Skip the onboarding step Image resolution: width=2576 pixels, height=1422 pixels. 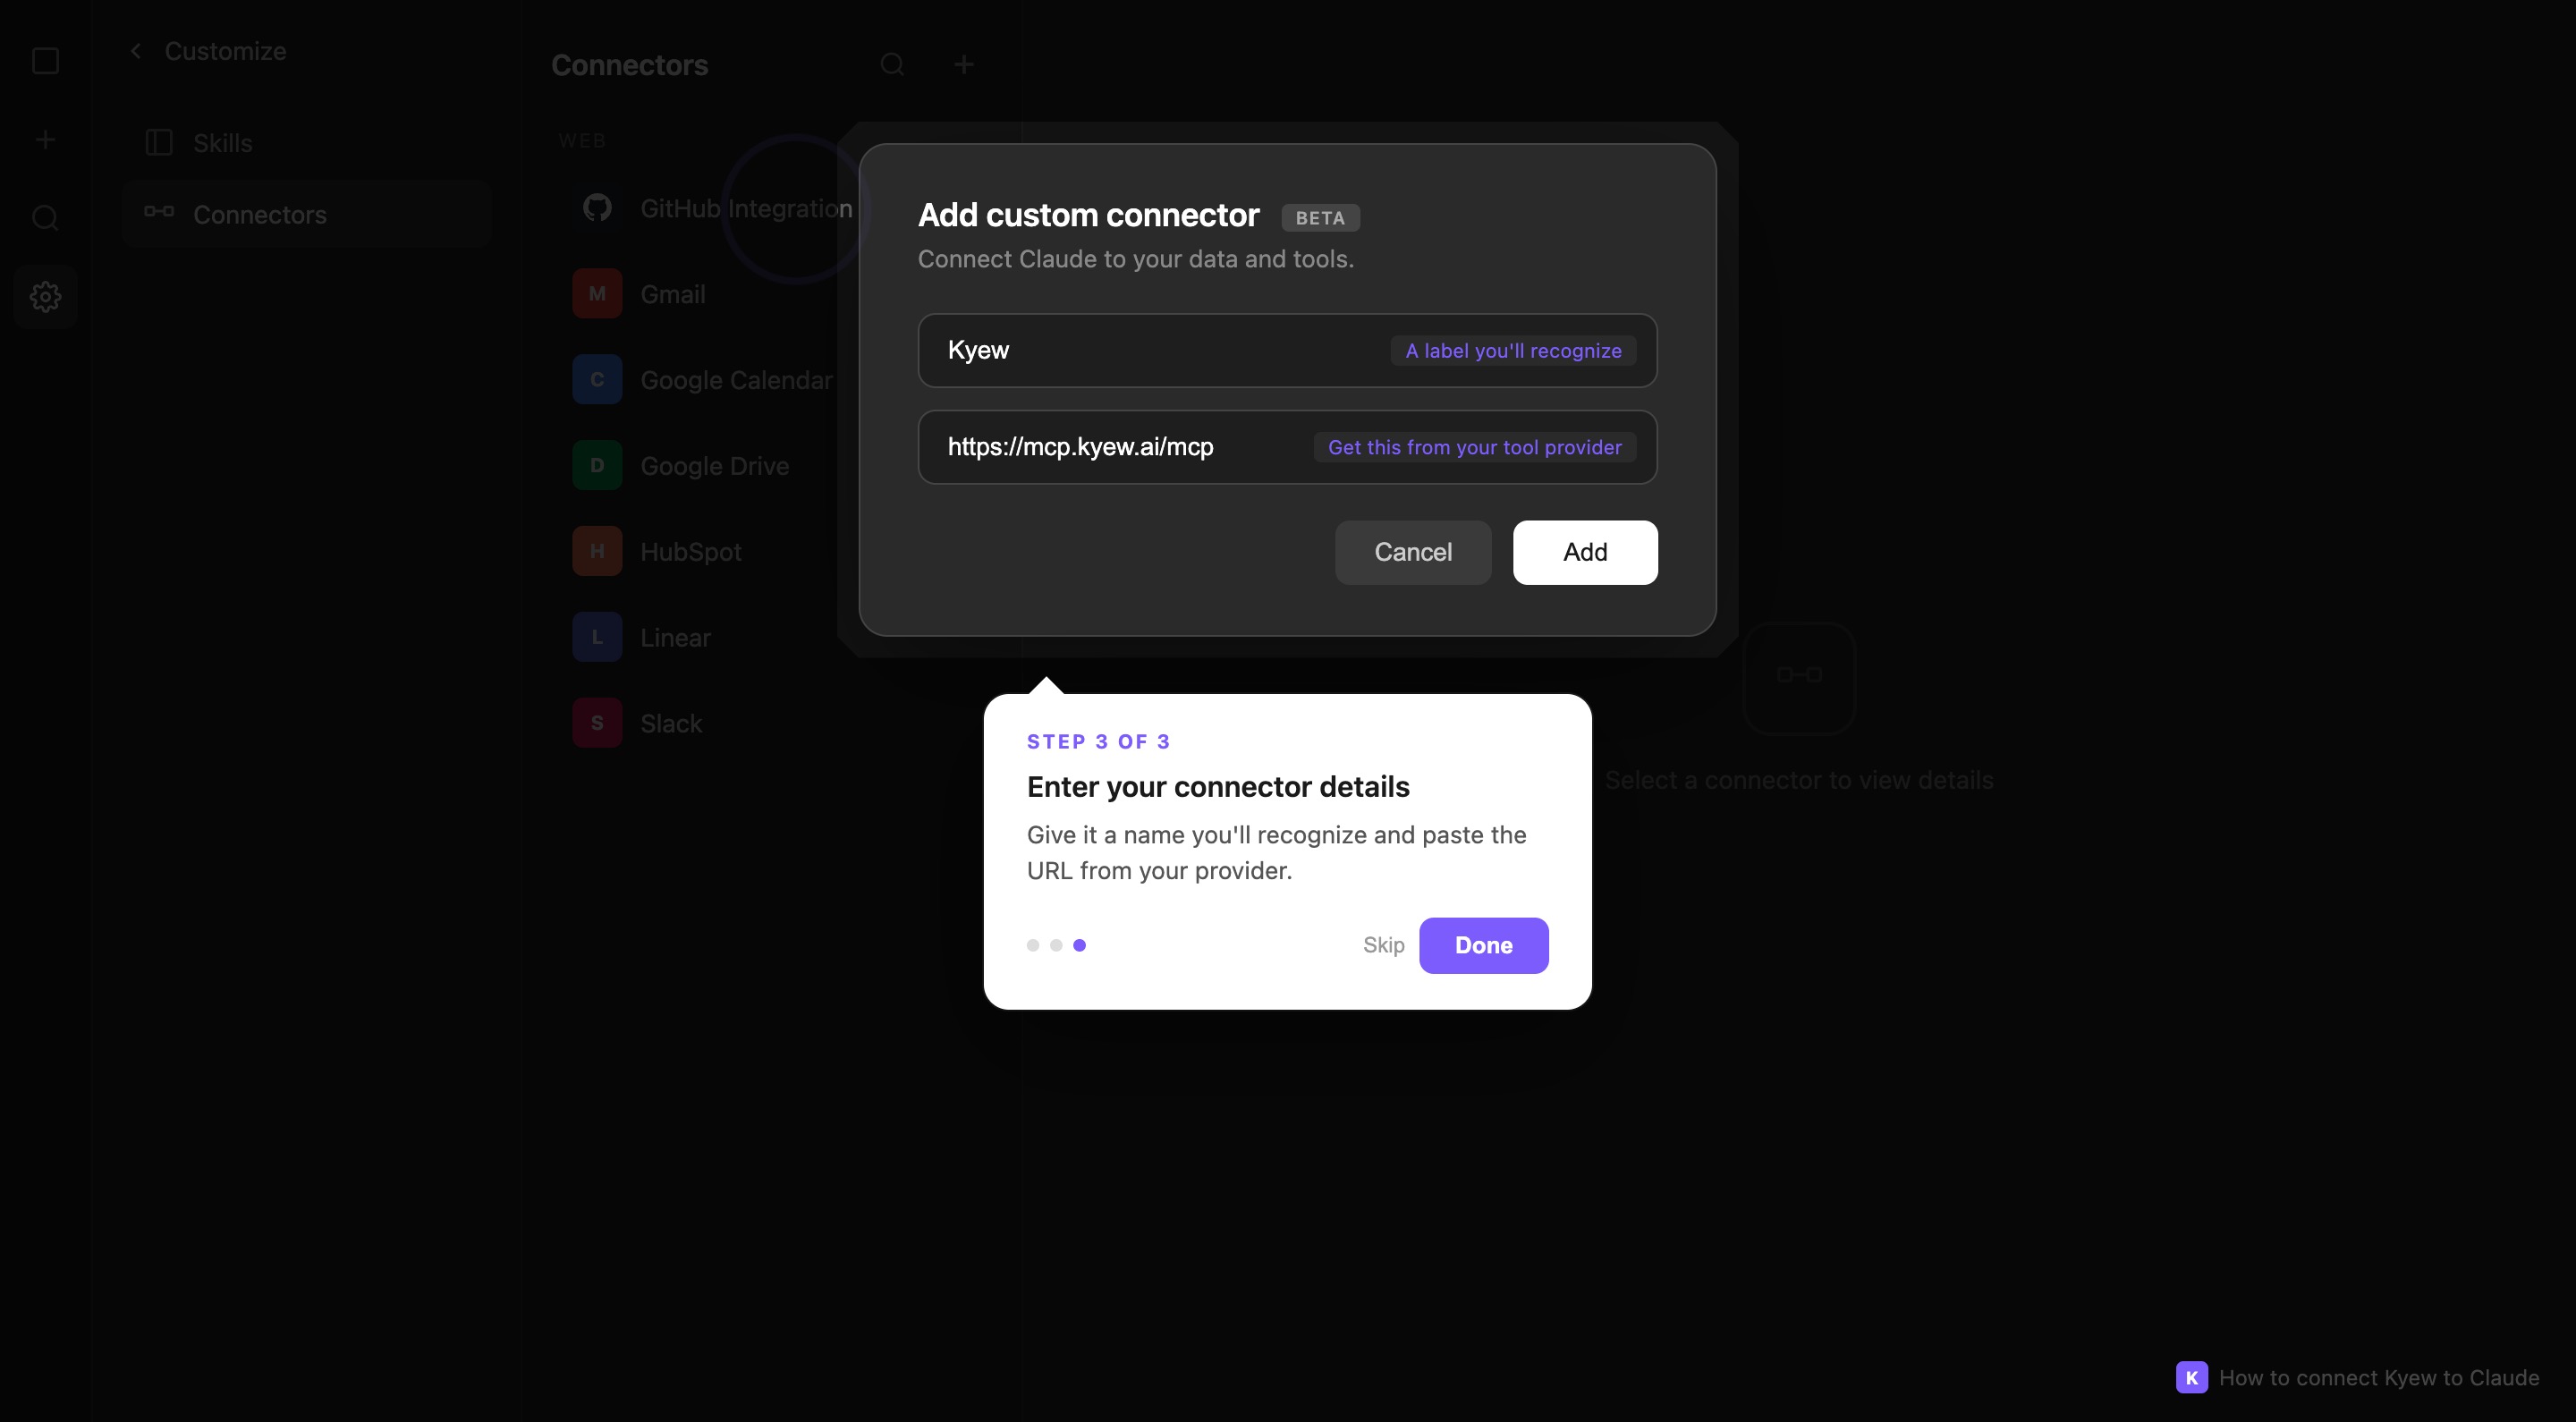pos(1383,944)
